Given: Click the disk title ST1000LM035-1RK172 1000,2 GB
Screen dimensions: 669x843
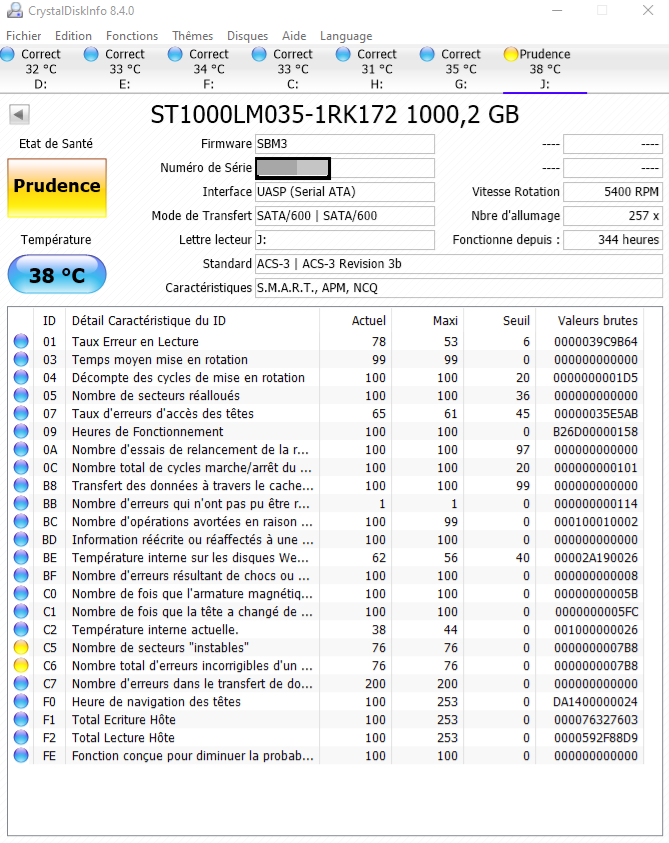Looking at the screenshot, I should click(x=334, y=115).
